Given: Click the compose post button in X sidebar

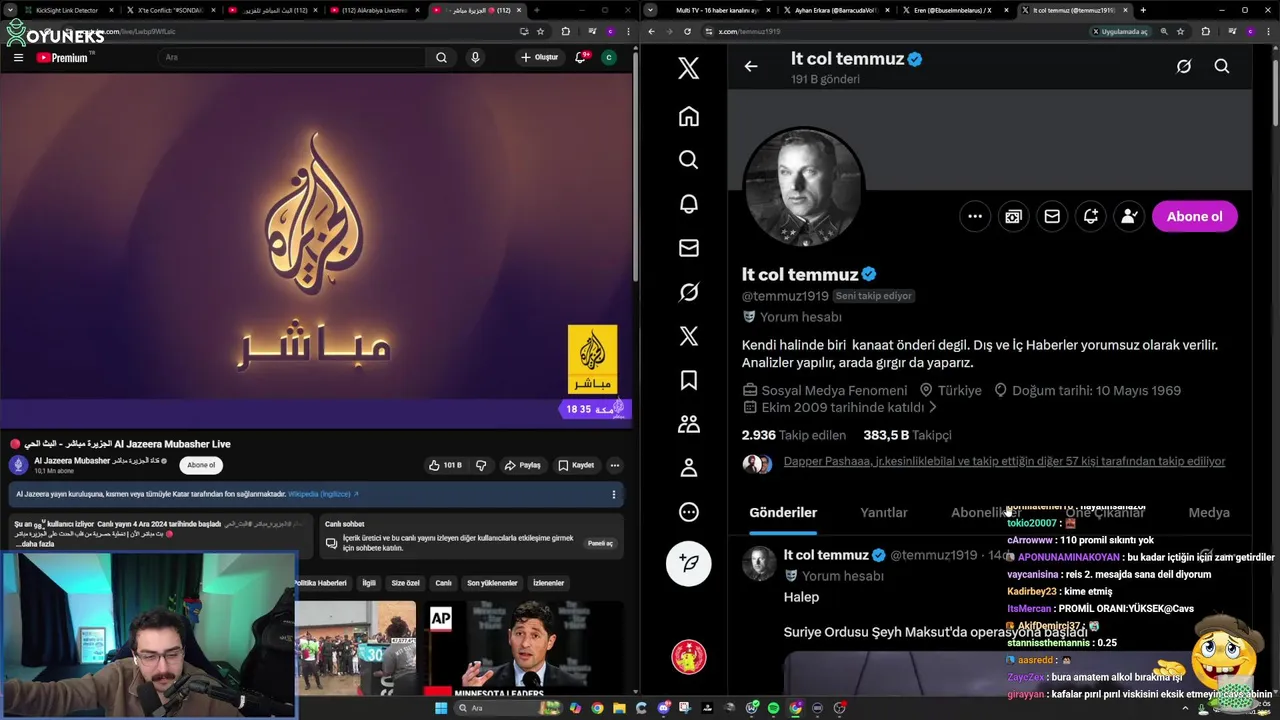Looking at the screenshot, I should 688,564.
